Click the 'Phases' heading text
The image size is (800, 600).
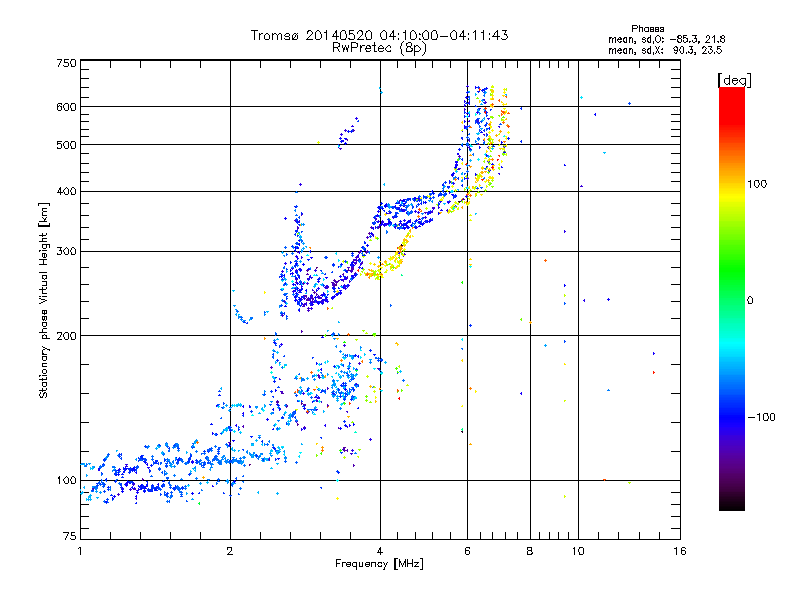coord(647,29)
